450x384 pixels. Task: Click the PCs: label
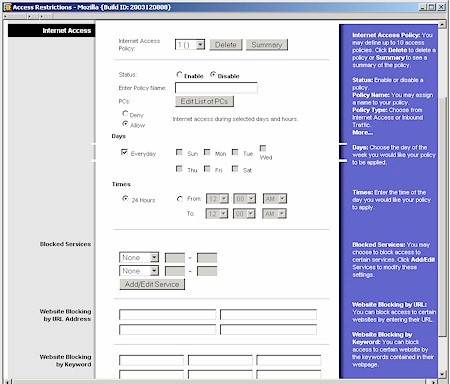124,101
